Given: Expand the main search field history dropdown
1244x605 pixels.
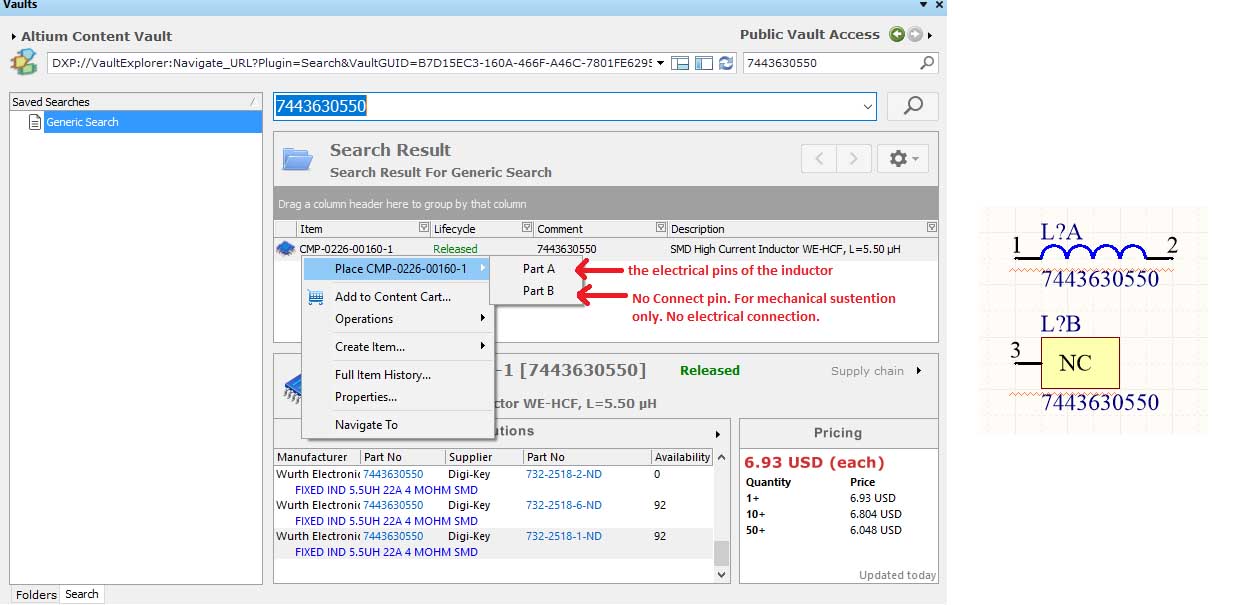Looking at the screenshot, I should click(867, 106).
